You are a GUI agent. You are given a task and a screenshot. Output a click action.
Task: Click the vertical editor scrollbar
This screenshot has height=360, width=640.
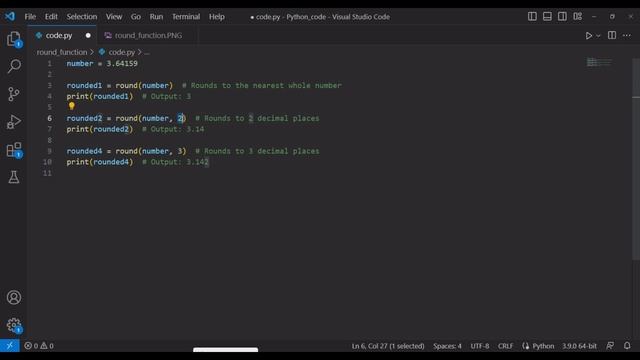click(x=636, y=159)
